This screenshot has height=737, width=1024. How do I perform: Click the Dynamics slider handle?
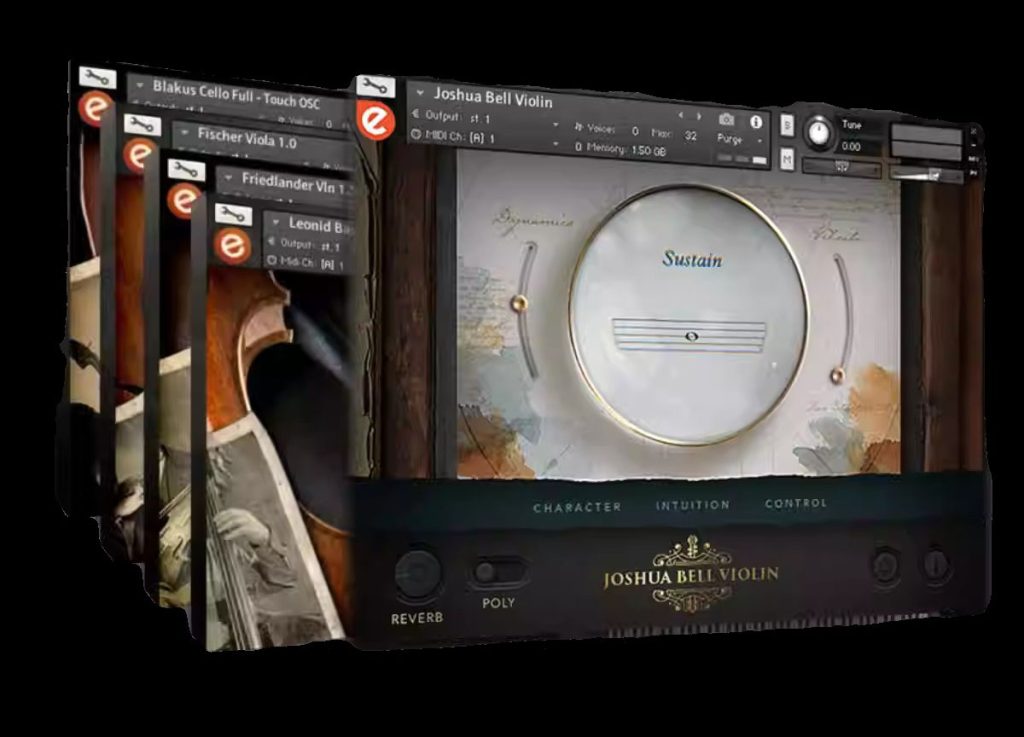[518, 303]
